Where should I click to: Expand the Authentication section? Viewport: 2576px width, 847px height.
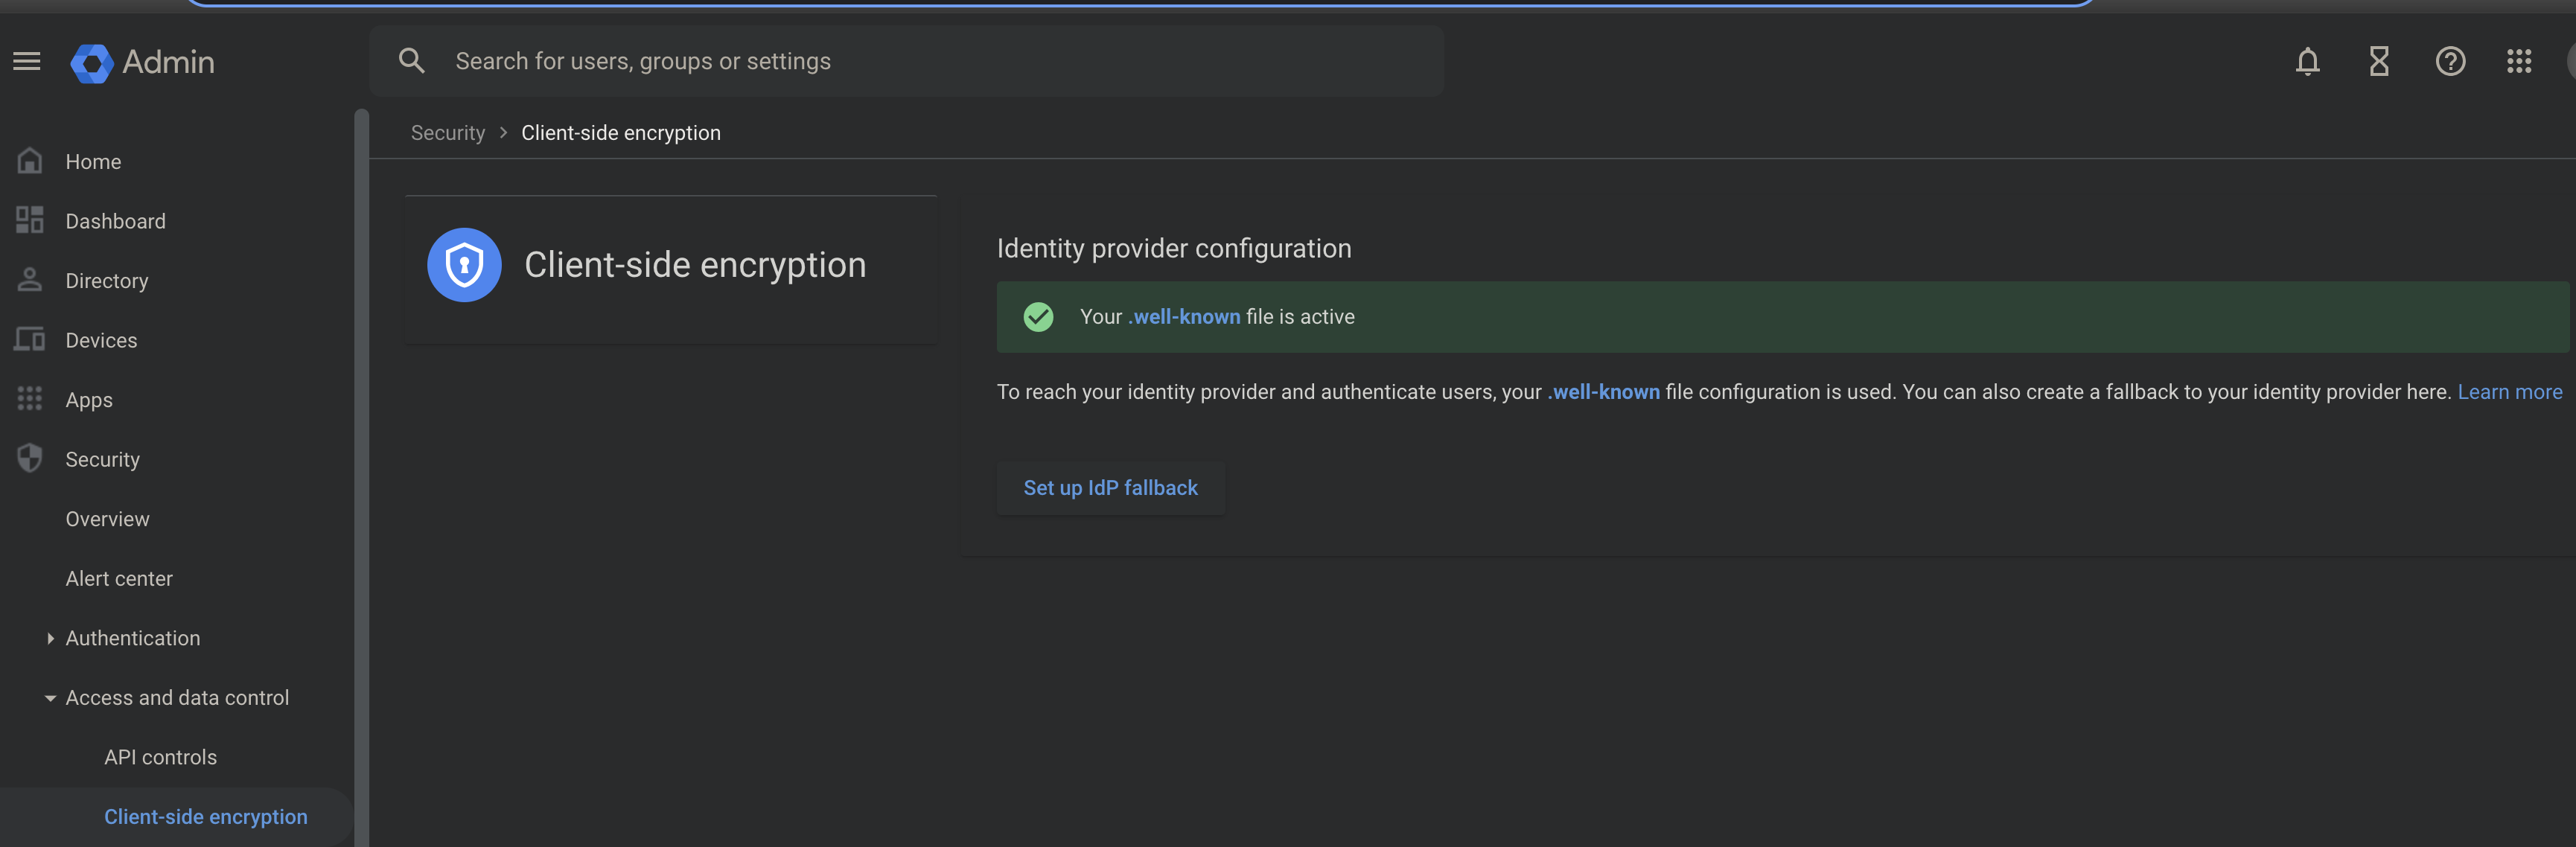pyautogui.click(x=50, y=638)
